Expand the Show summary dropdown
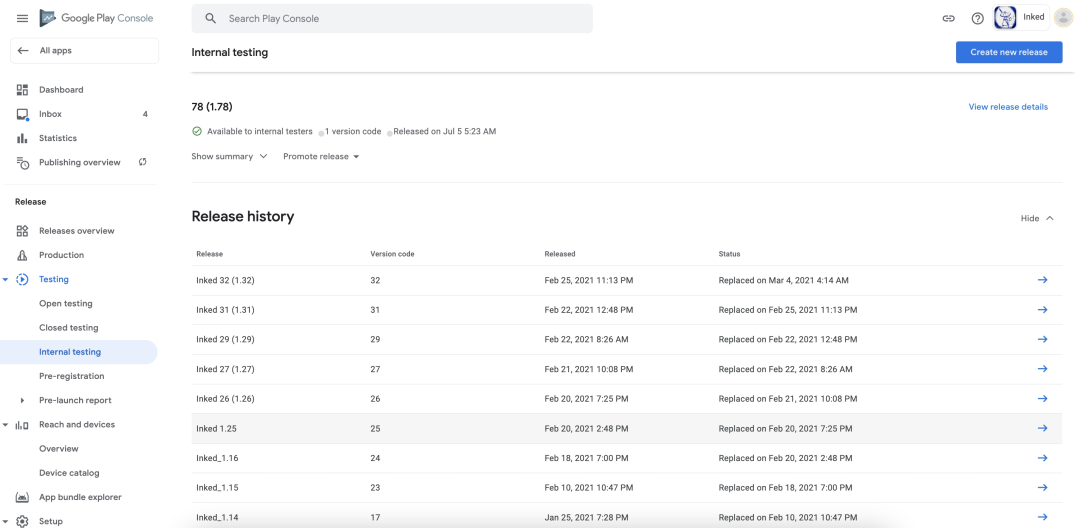Screen dimensions: 1080x528 click(230, 157)
